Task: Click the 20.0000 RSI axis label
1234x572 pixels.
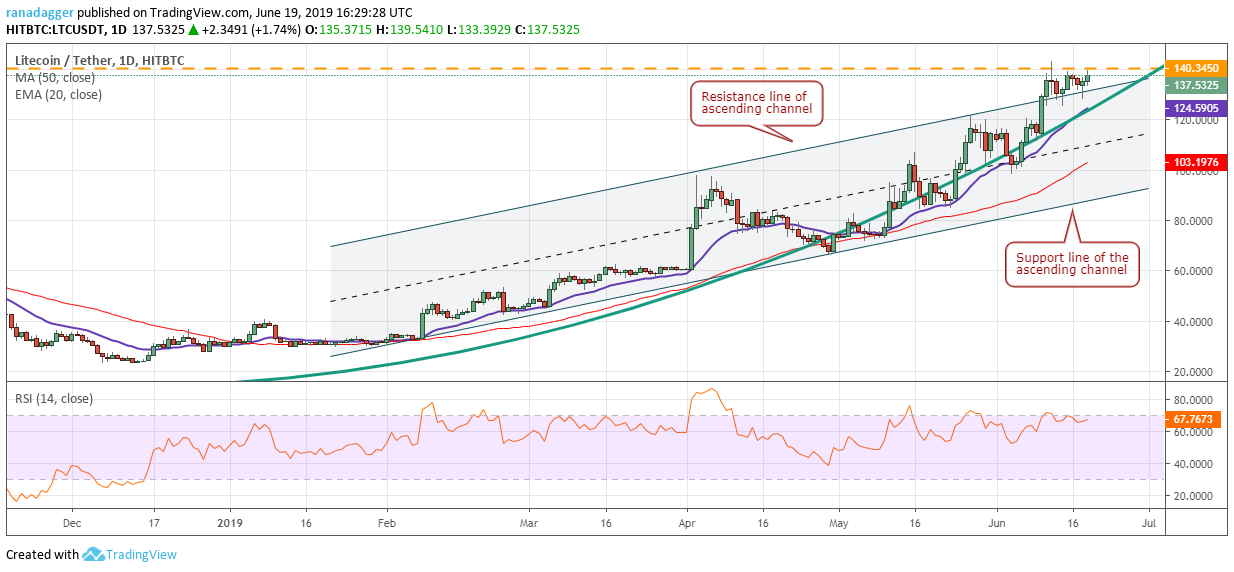Action: coord(1194,496)
